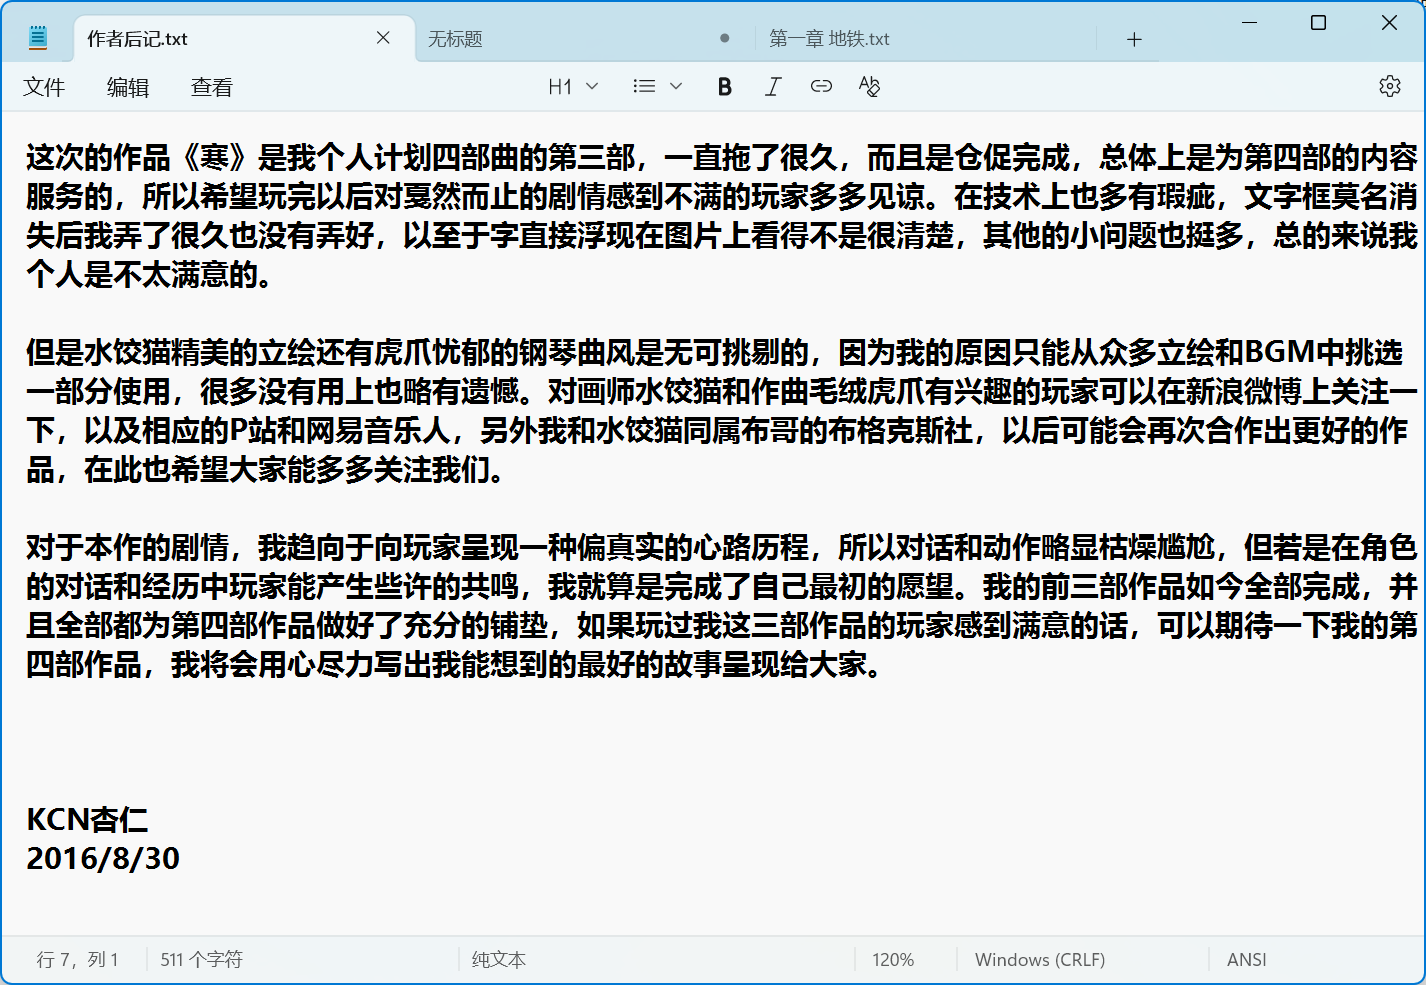Open the 文件 menu

tap(44, 87)
